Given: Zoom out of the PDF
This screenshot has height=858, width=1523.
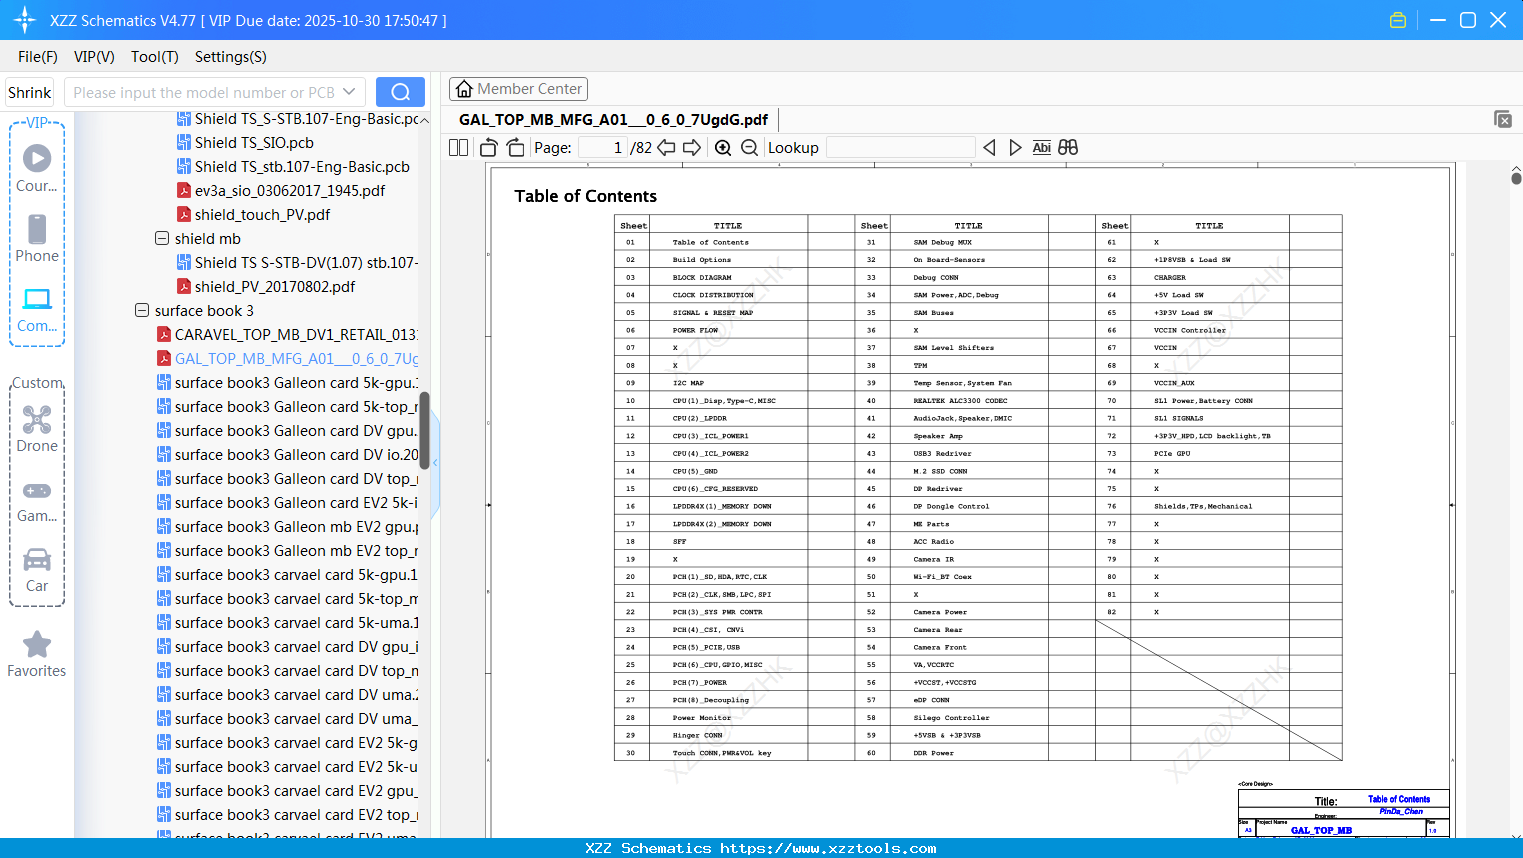Looking at the screenshot, I should (749, 148).
